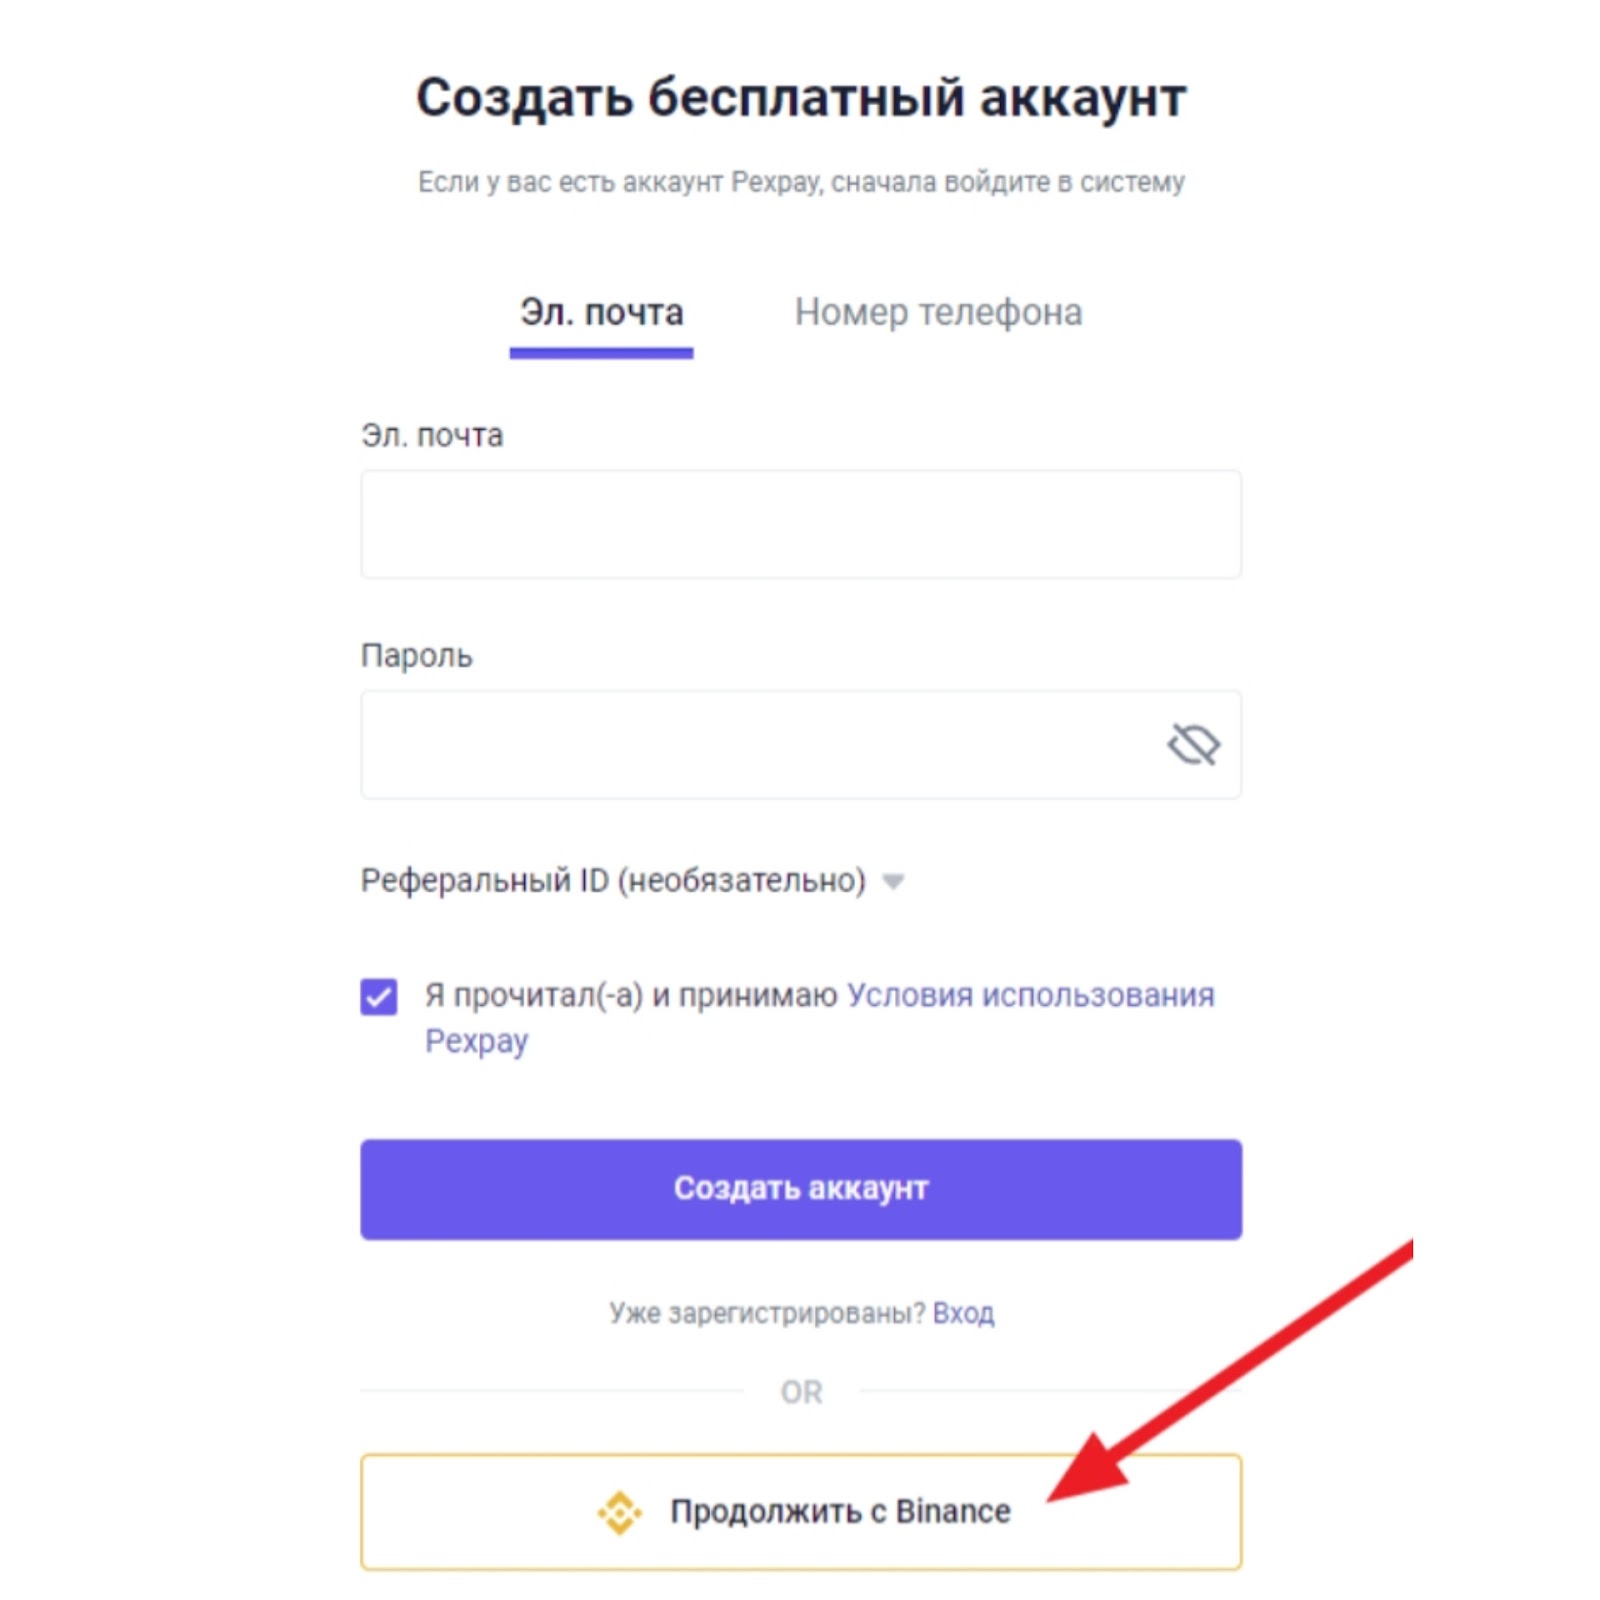This screenshot has height=1600, width=1600.
Task: Click the Уже зарегистрированы? text
Action: point(767,1312)
